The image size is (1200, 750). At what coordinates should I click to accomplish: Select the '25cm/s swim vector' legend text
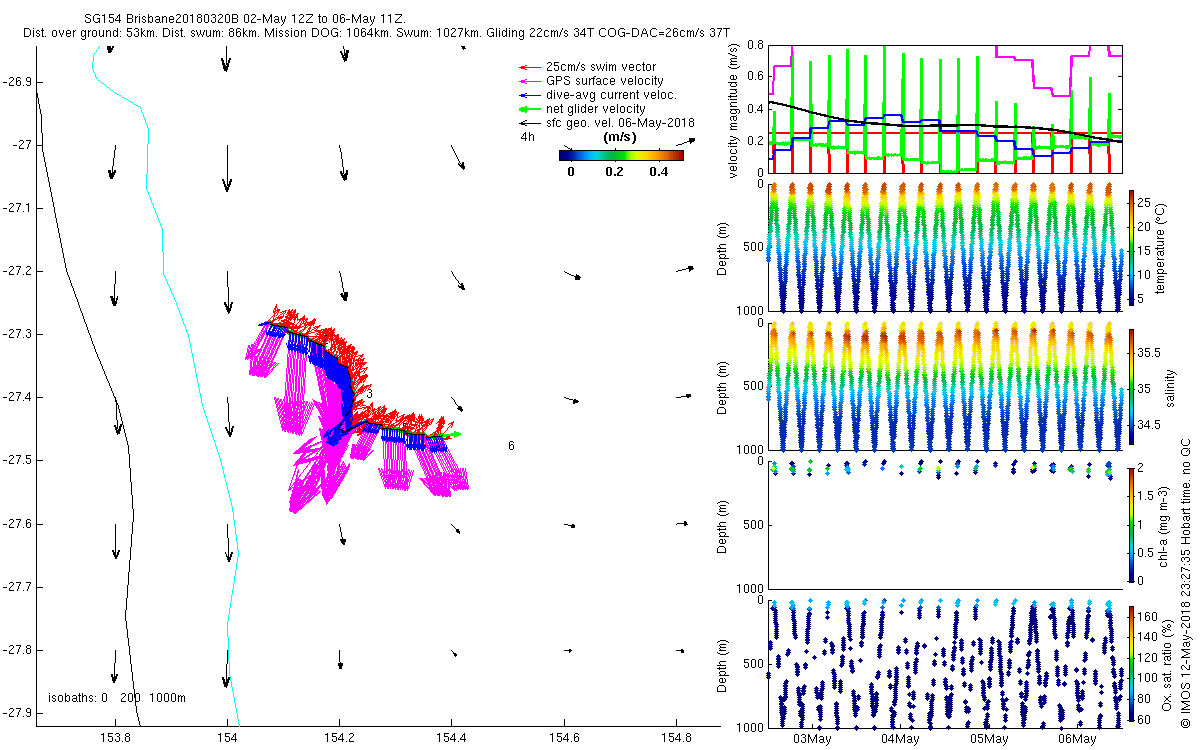600,67
